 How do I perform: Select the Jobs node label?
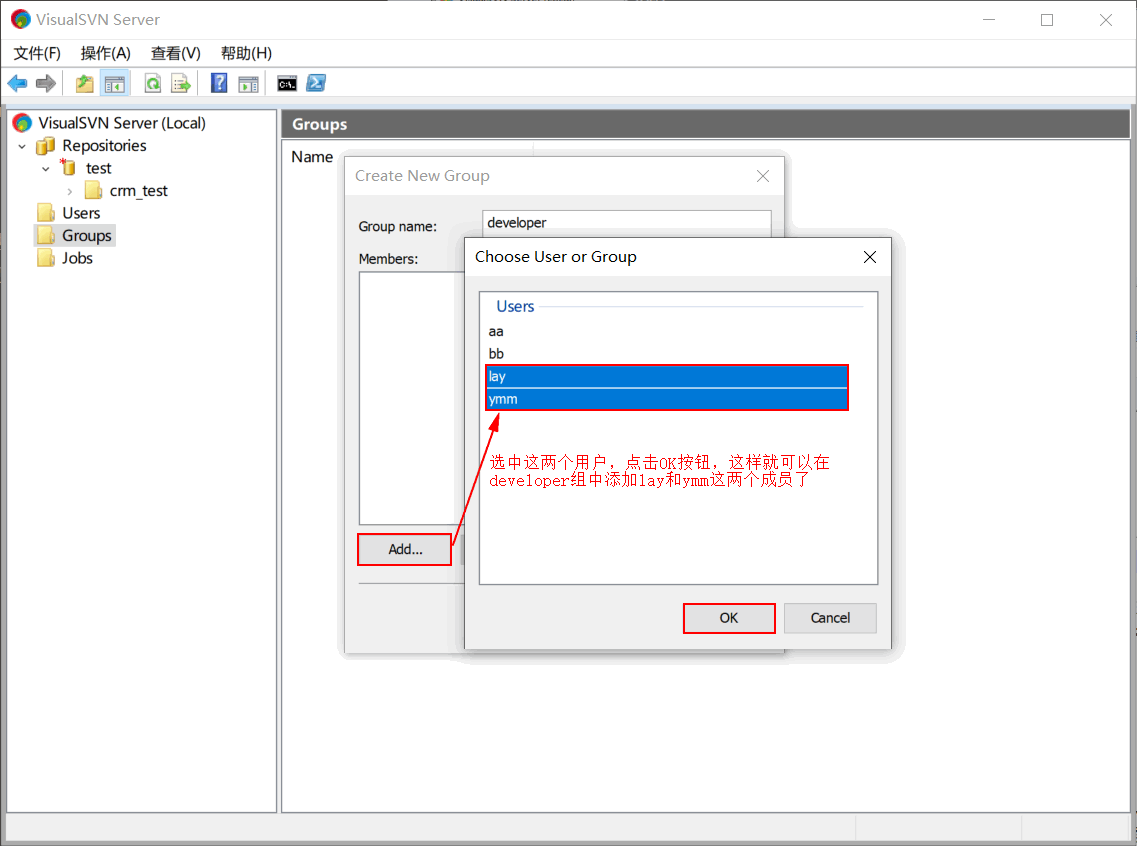click(x=78, y=258)
